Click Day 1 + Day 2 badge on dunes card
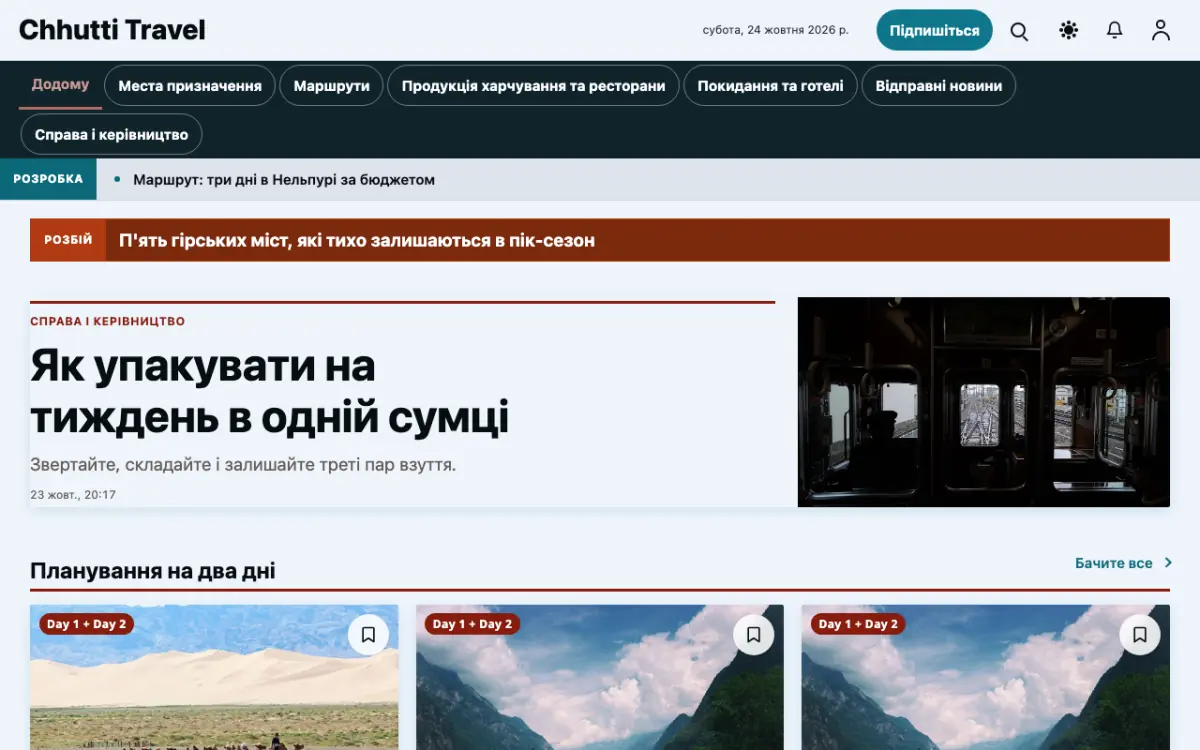The width and height of the screenshot is (1200, 750). (87, 624)
